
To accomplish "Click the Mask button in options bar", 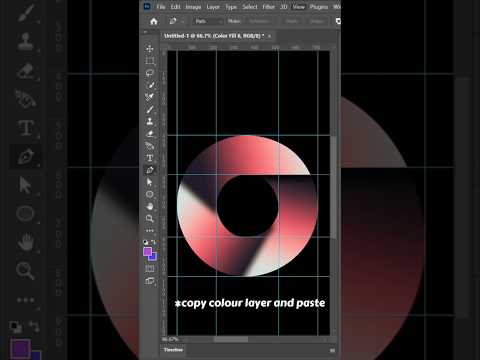I will (291, 21).
